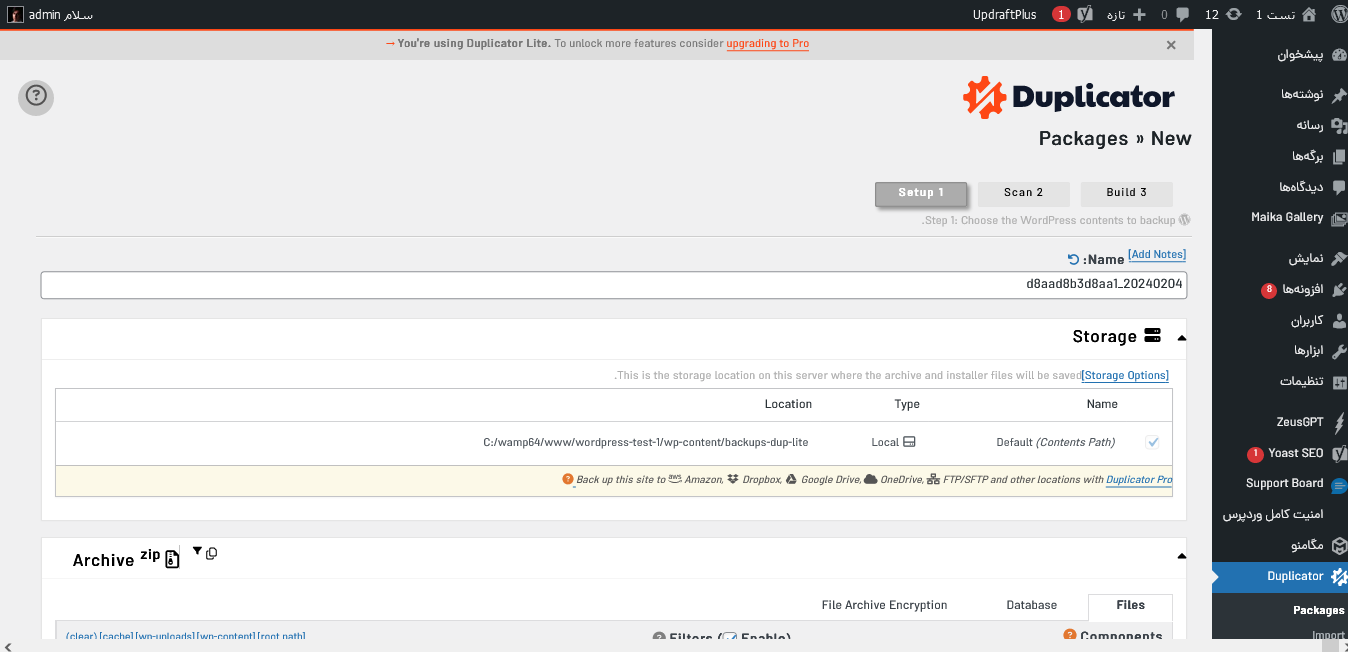Click the Archive copy icon
The width and height of the screenshot is (1348, 652).
[x=211, y=553]
